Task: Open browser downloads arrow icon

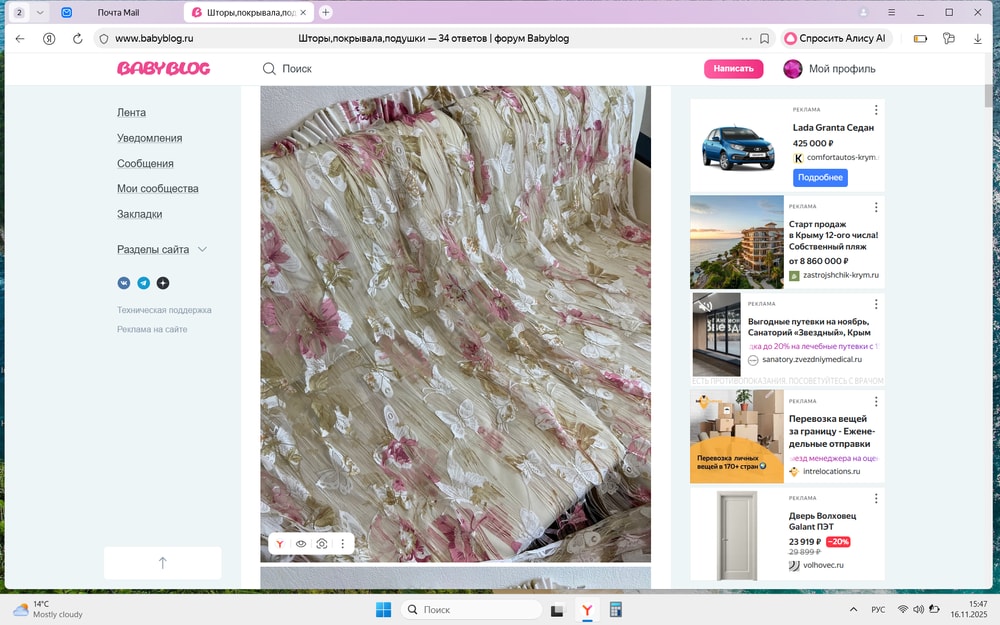Action: [977, 39]
